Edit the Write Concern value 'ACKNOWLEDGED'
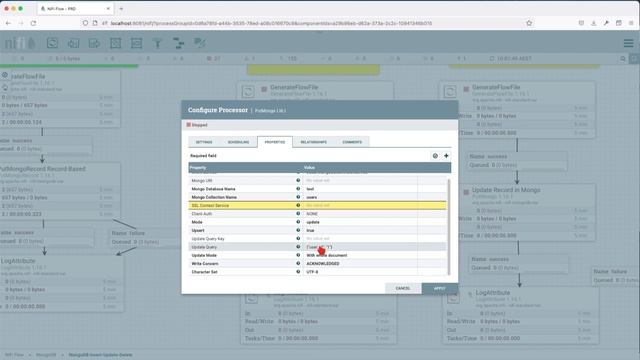 point(360,263)
